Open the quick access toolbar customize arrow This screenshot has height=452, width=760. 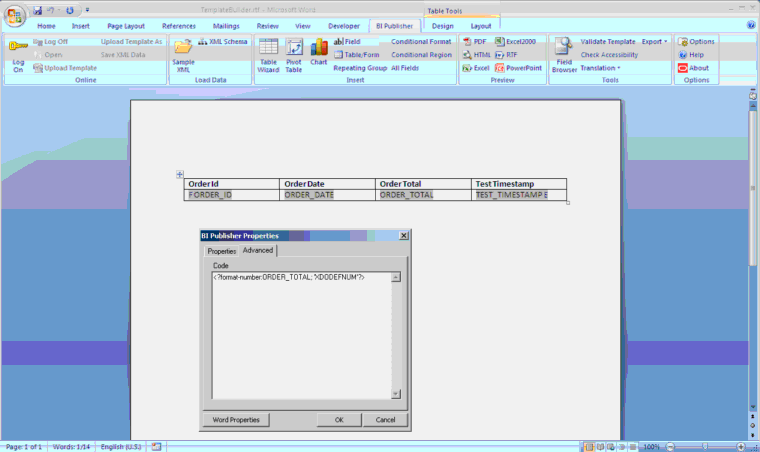pos(87,10)
